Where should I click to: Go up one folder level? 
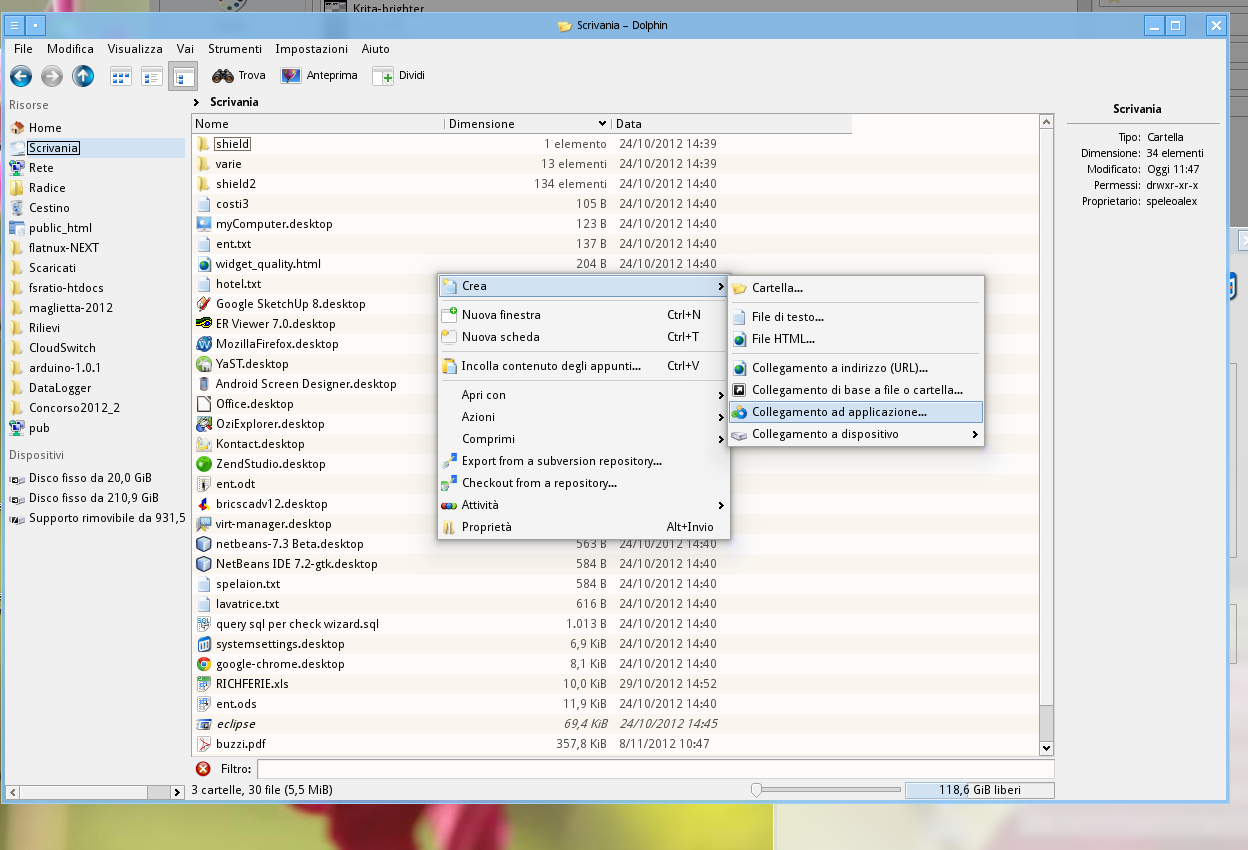tap(83, 75)
